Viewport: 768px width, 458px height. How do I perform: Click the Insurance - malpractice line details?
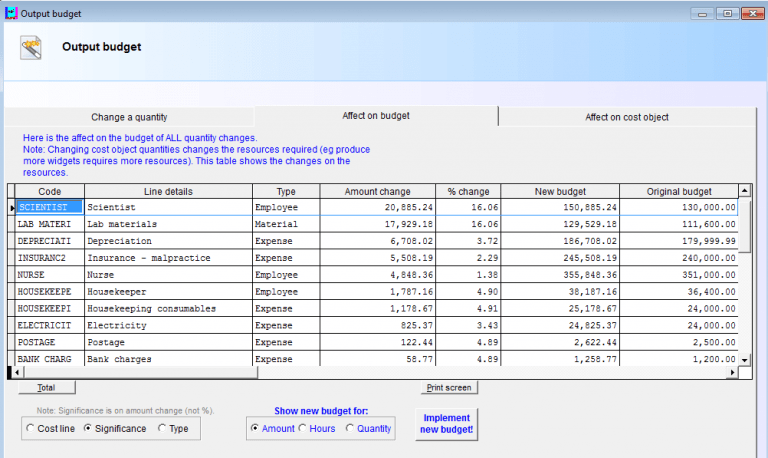point(168,258)
